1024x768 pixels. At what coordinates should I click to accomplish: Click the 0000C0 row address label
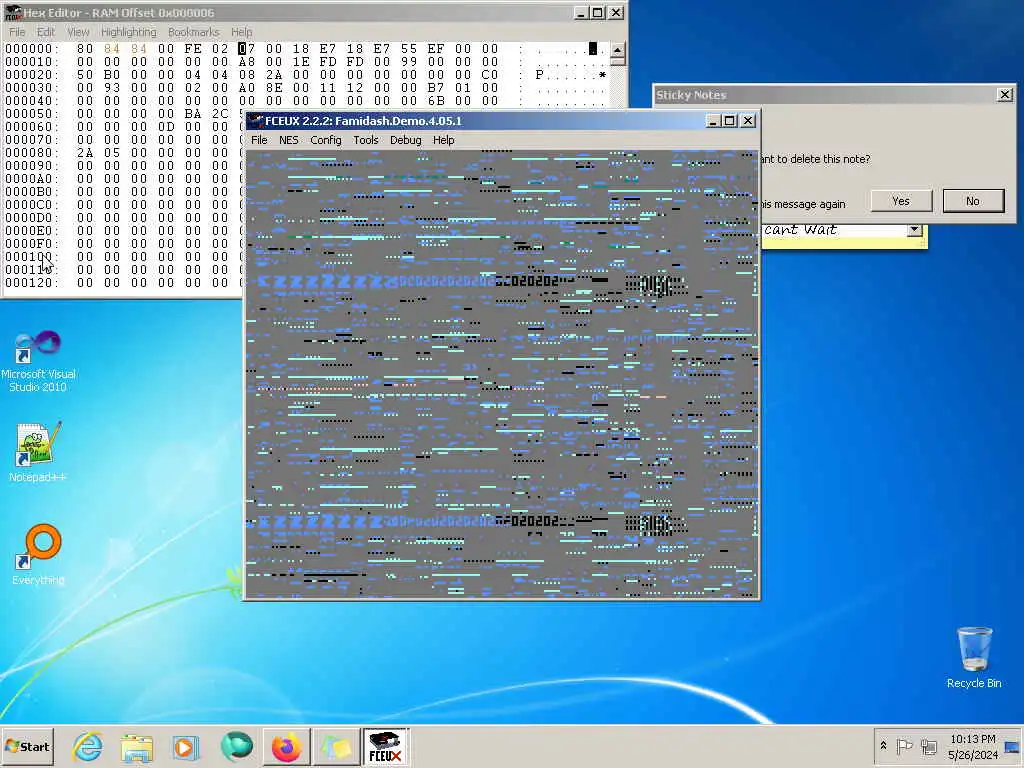[x=31, y=204]
